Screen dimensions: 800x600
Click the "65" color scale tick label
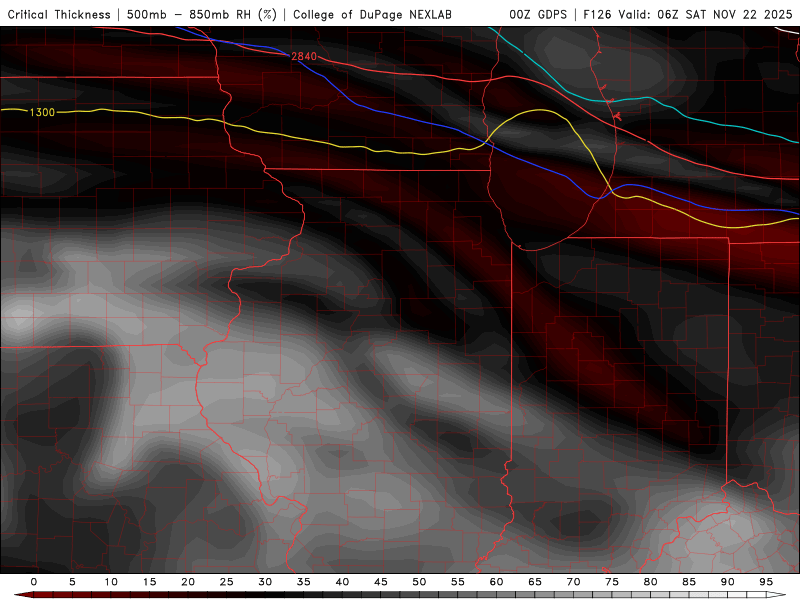[x=535, y=582]
